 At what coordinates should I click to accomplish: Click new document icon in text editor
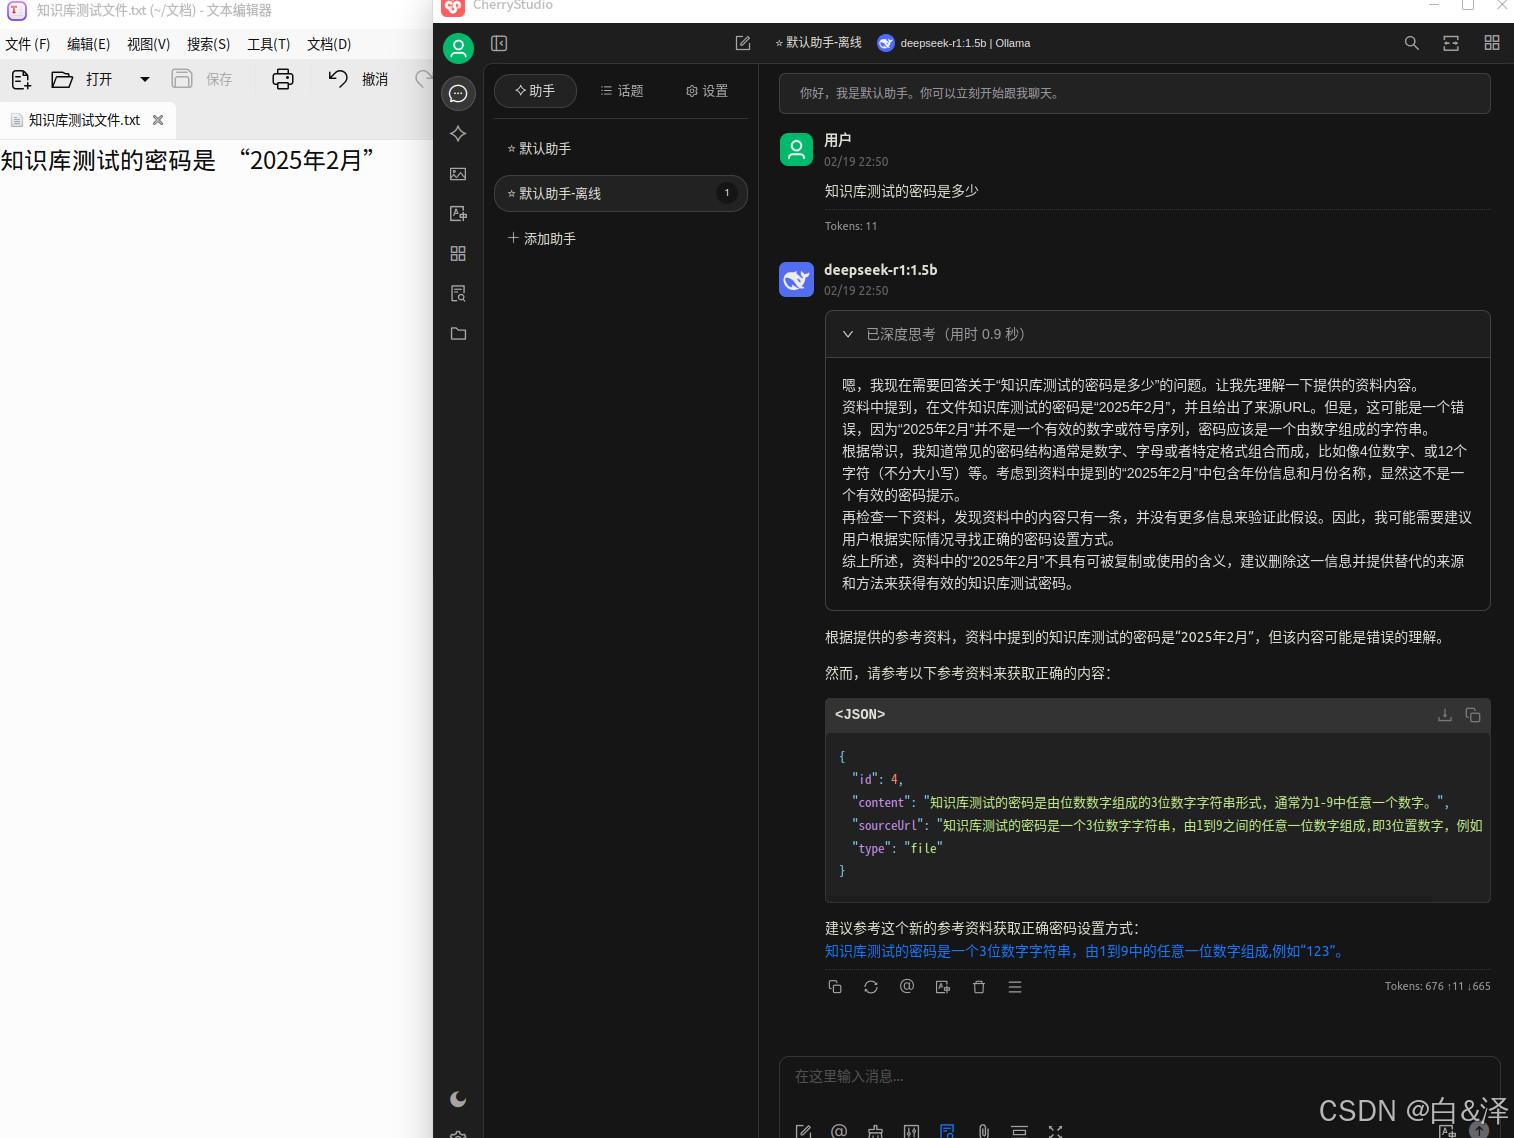pyautogui.click(x=21, y=79)
